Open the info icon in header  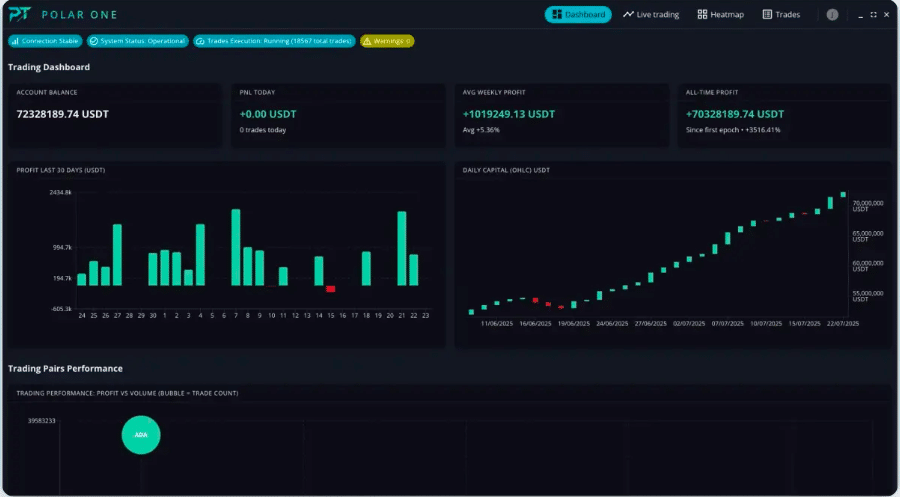pos(832,15)
